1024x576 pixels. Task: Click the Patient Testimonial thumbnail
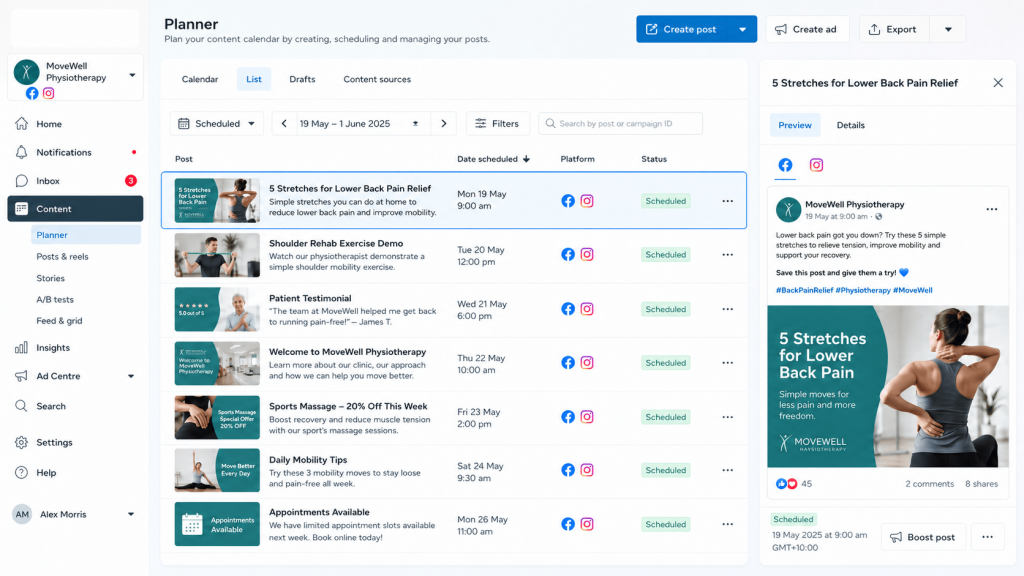pyautogui.click(x=217, y=310)
